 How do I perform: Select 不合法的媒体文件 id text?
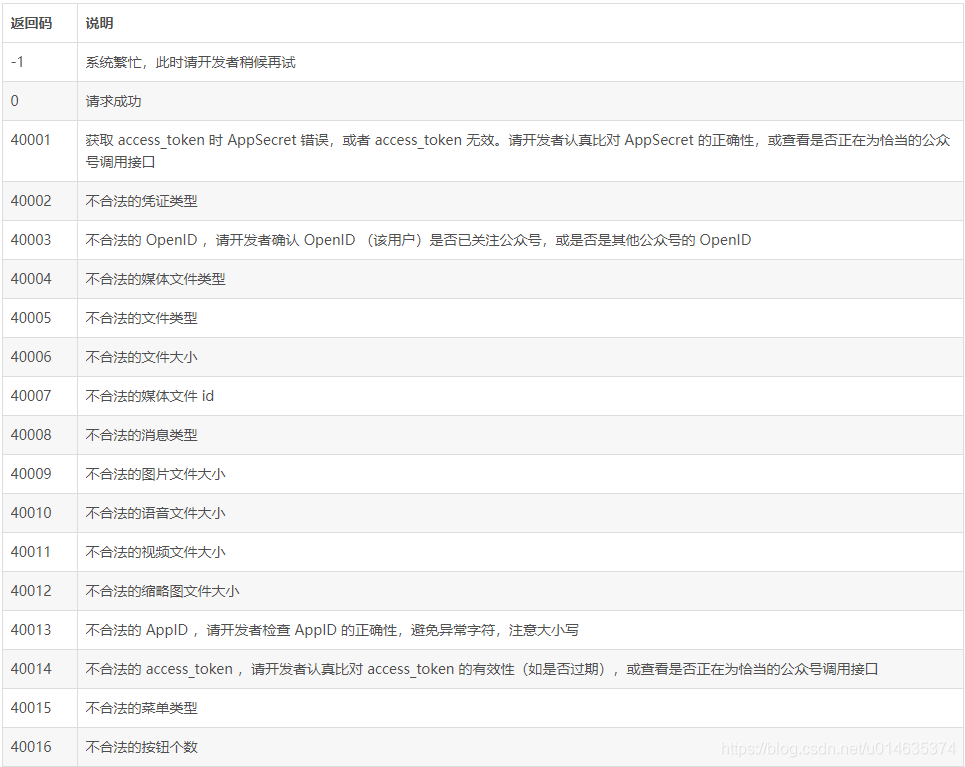150,396
